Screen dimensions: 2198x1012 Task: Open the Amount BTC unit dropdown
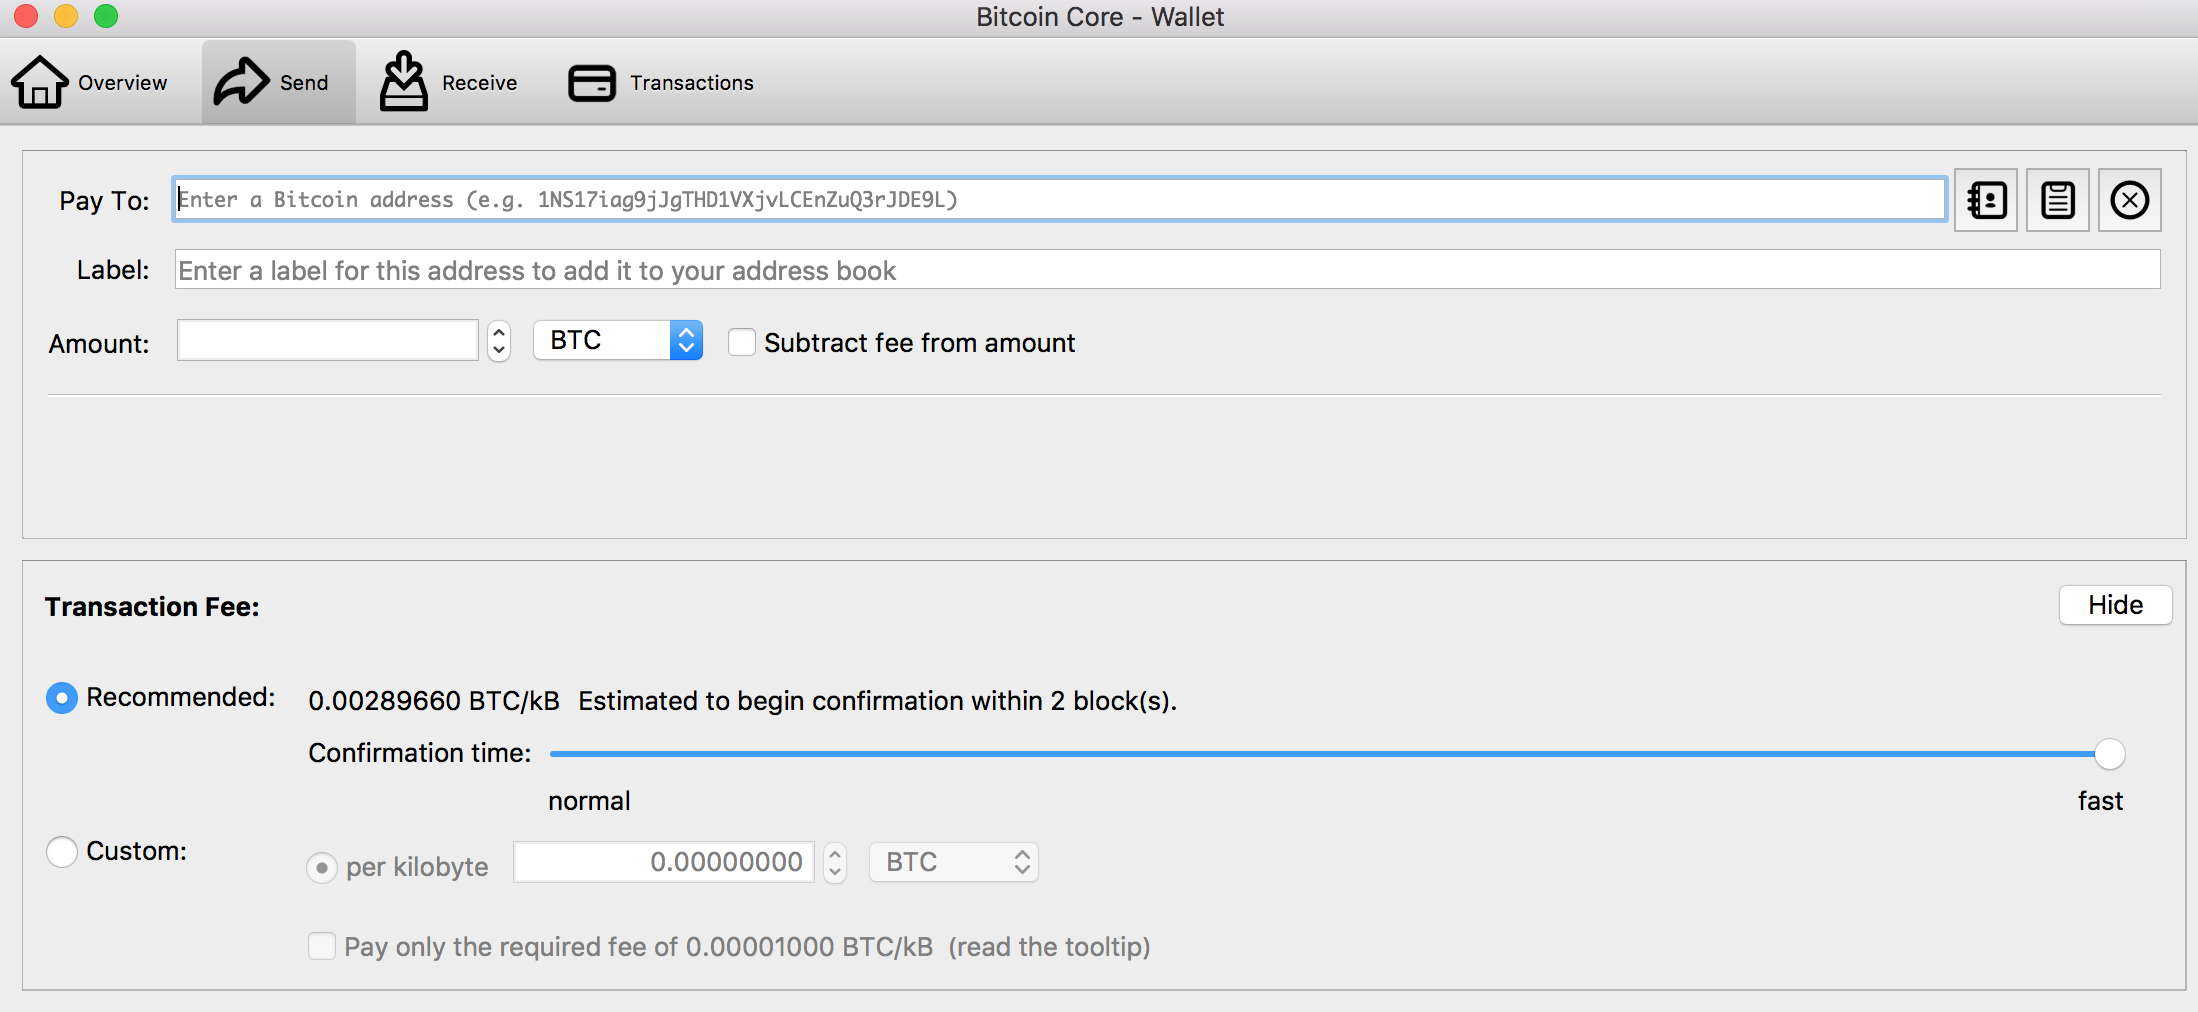618,340
